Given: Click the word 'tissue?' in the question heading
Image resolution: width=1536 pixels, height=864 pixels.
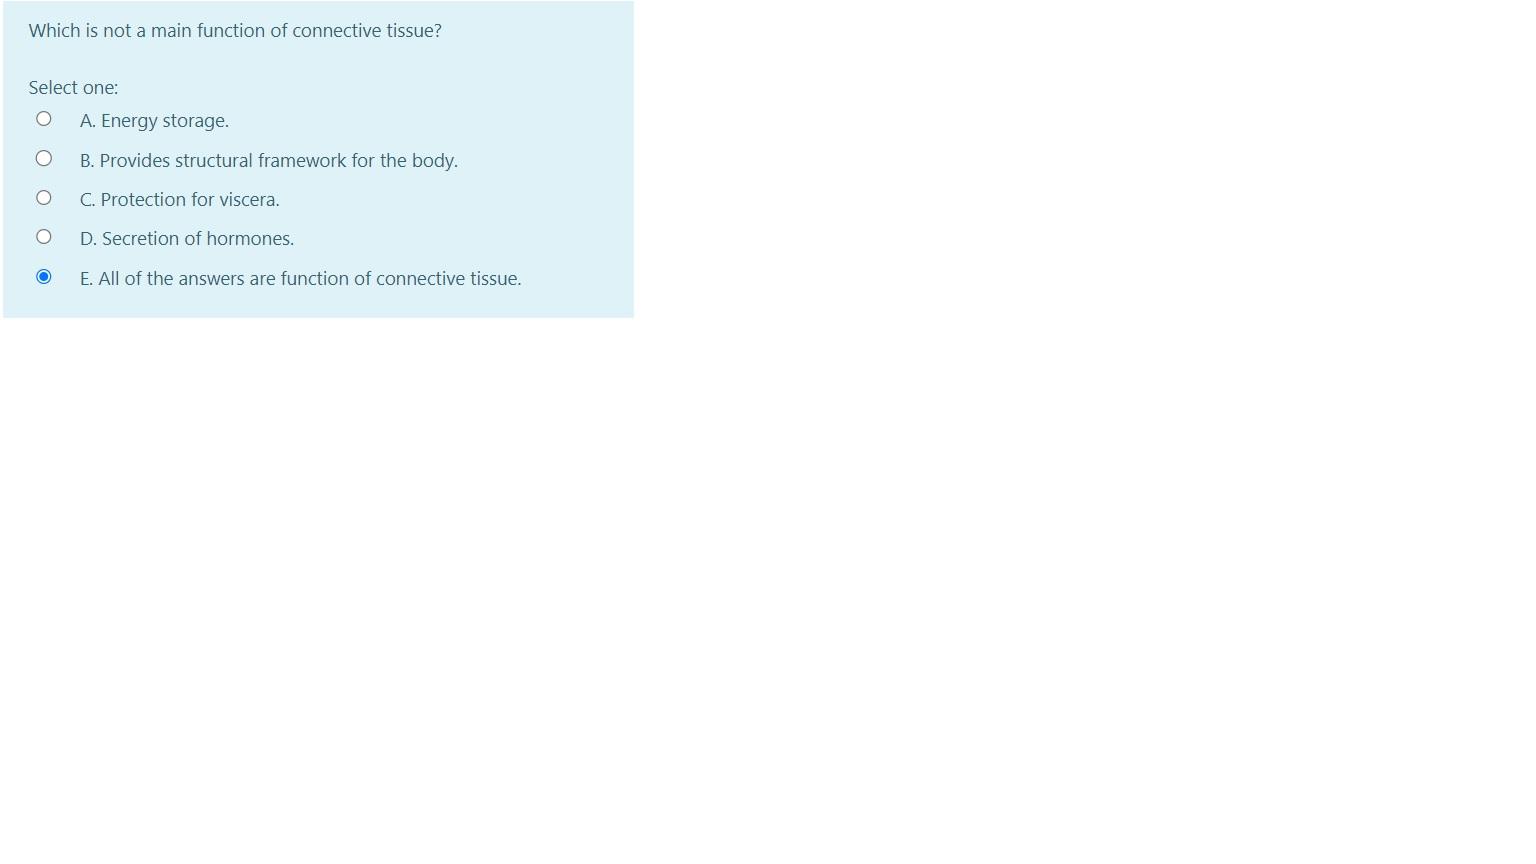Looking at the screenshot, I should [414, 31].
